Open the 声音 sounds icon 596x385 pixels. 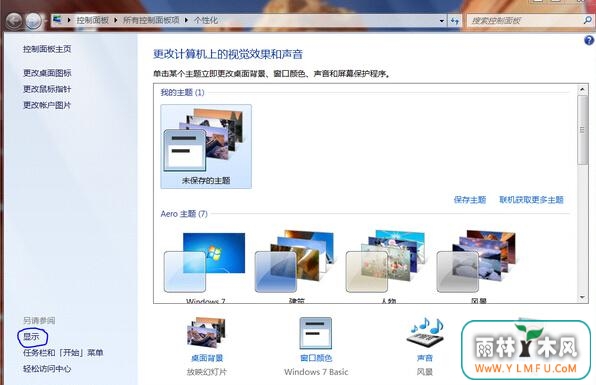(425, 332)
